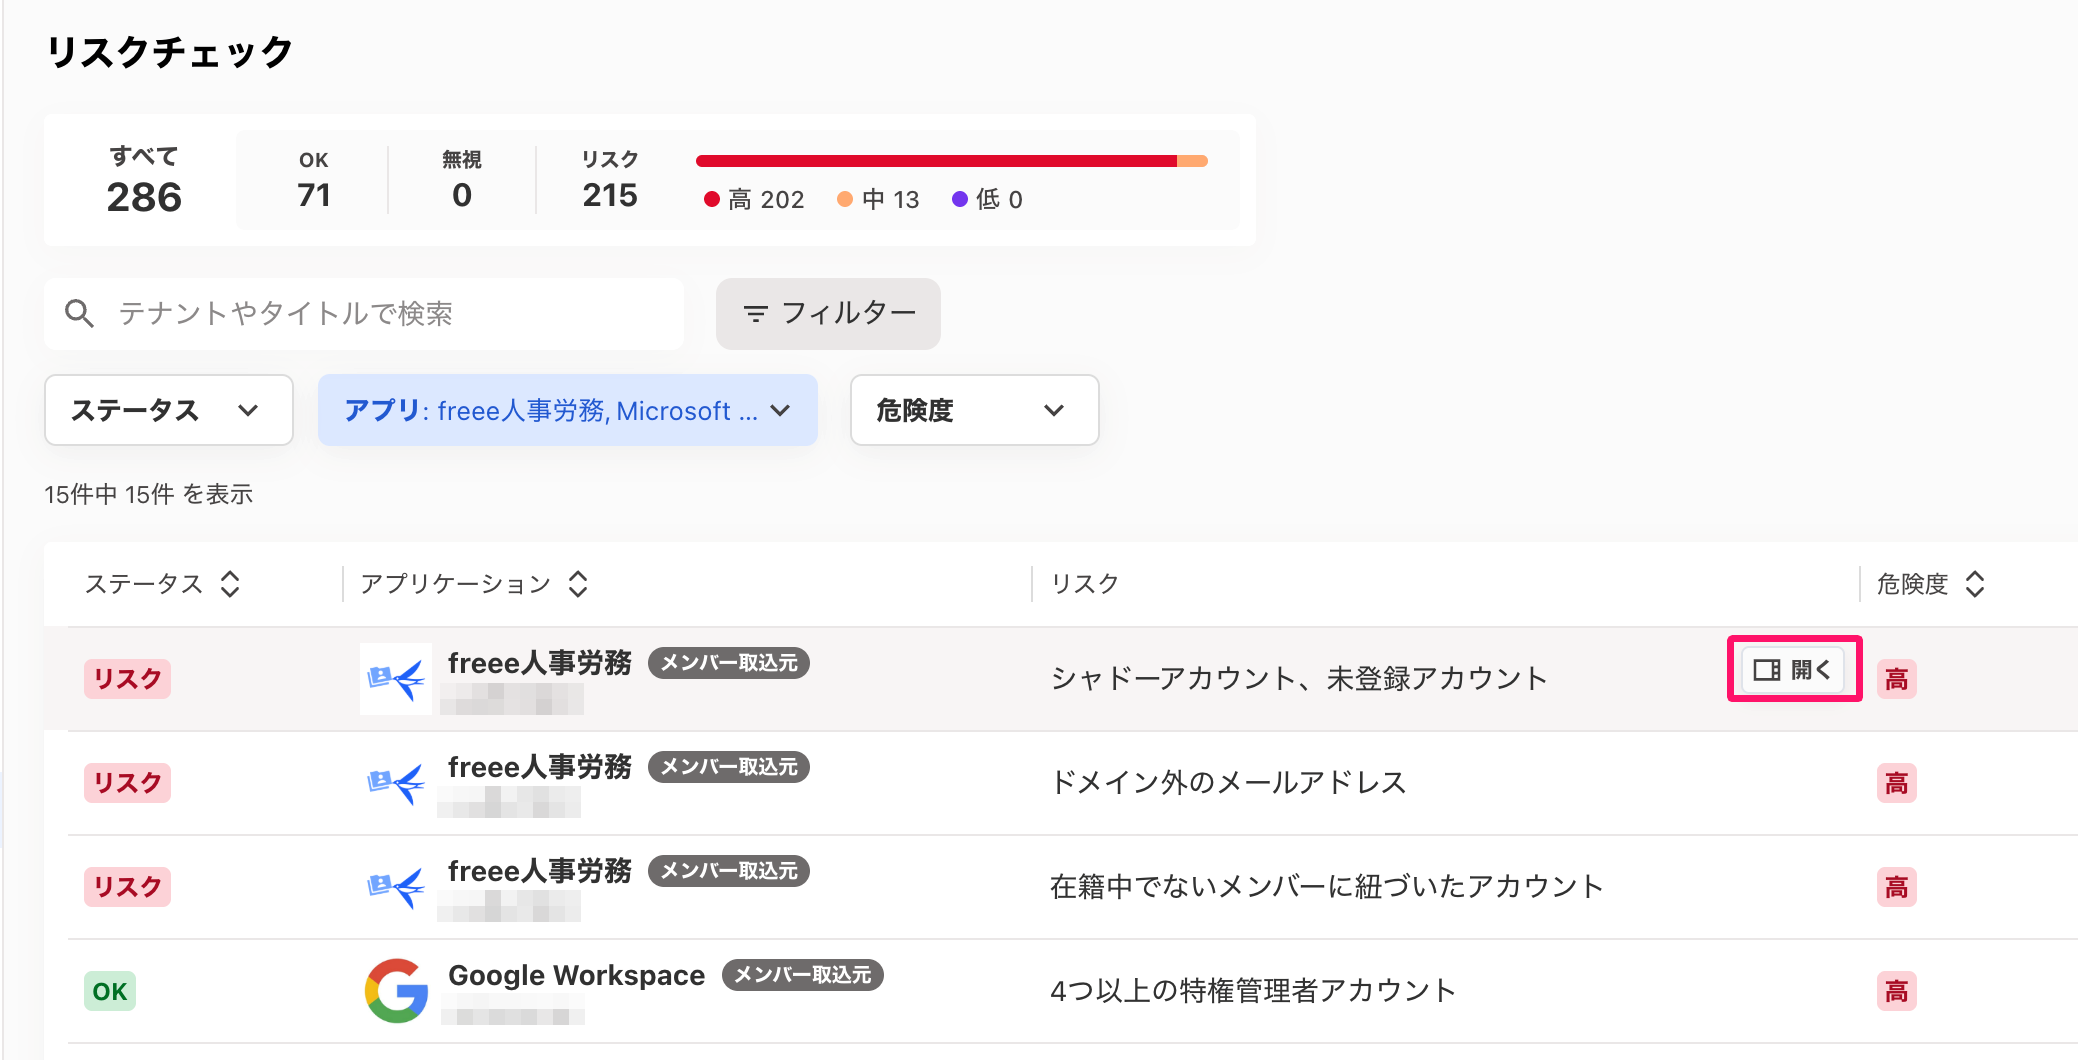Click the risk severity progress bar
Viewport: 2078px width, 1060px height.
[952, 161]
